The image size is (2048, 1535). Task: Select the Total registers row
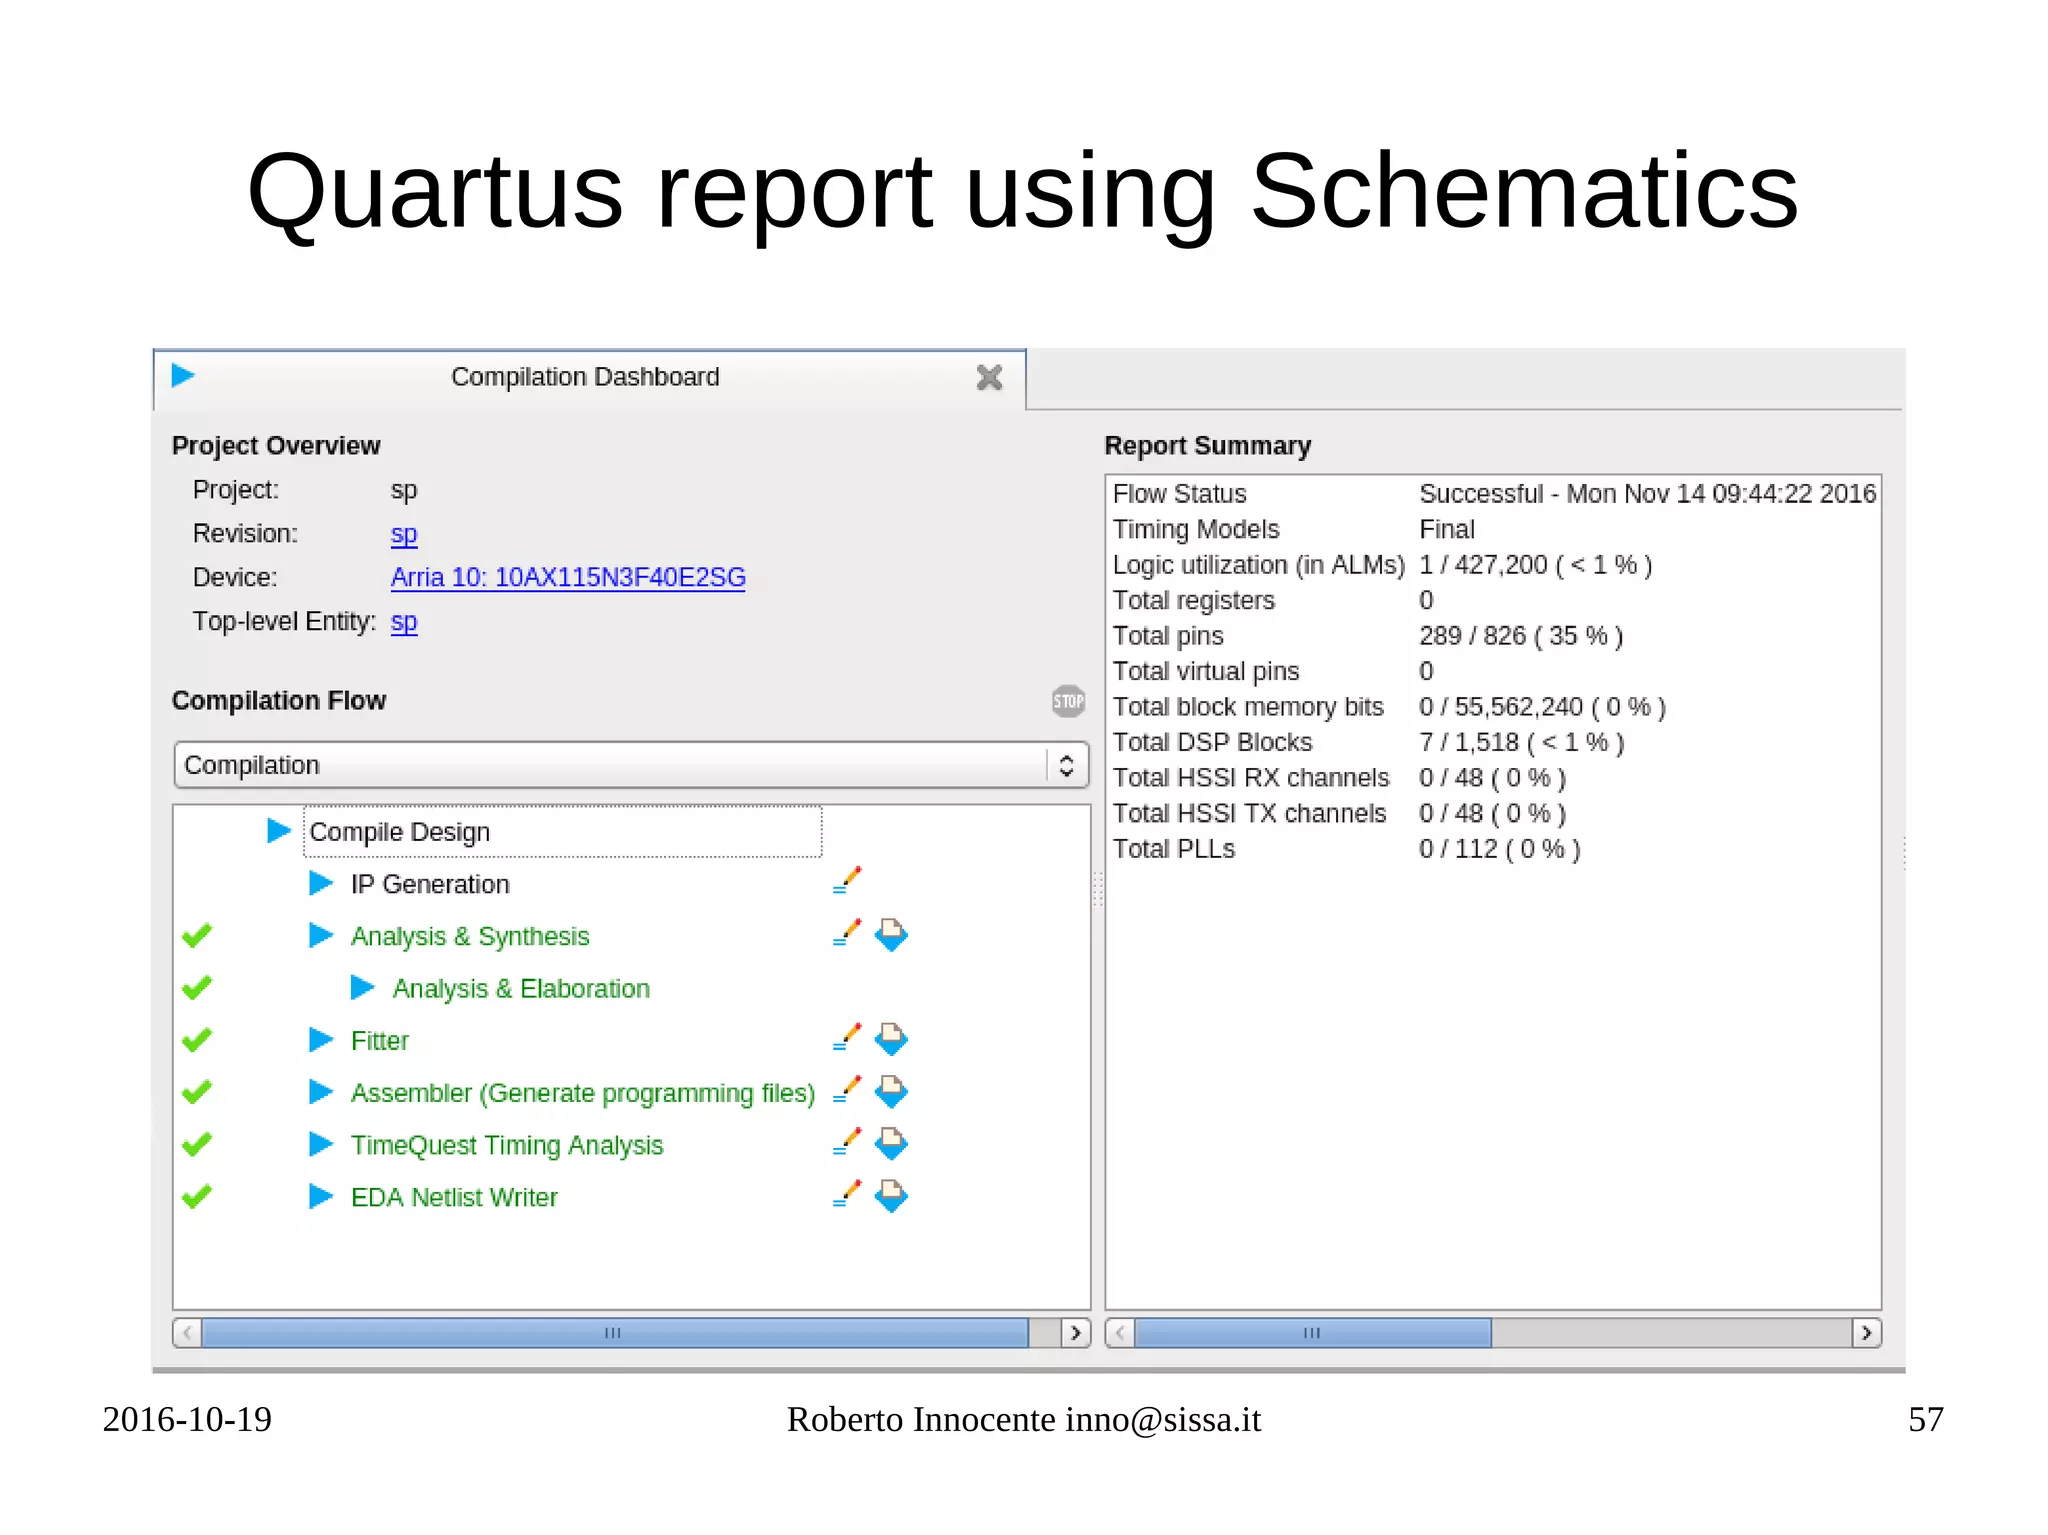pyautogui.click(x=1494, y=600)
